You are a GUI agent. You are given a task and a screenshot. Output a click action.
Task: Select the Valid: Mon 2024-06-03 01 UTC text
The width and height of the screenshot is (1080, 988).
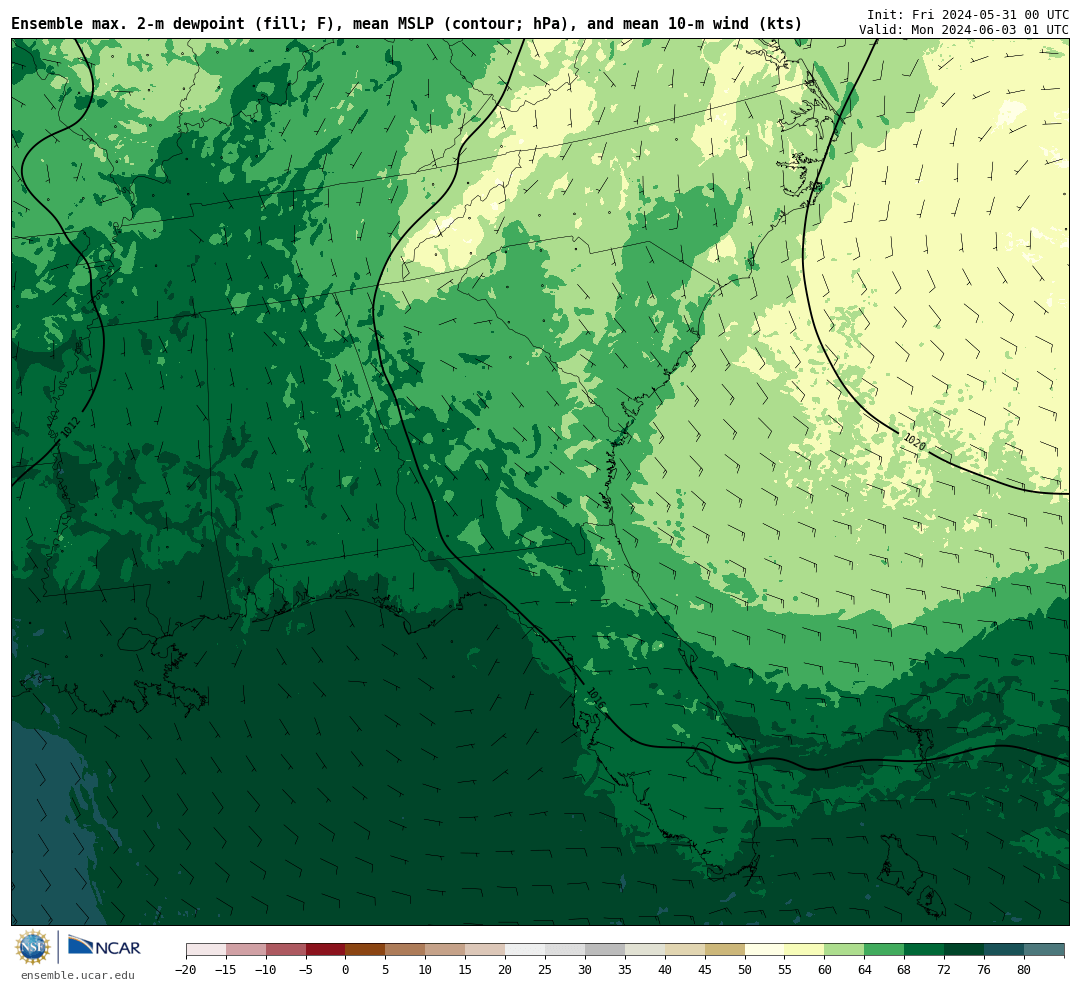pyautogui.click(x=964, y=30)
